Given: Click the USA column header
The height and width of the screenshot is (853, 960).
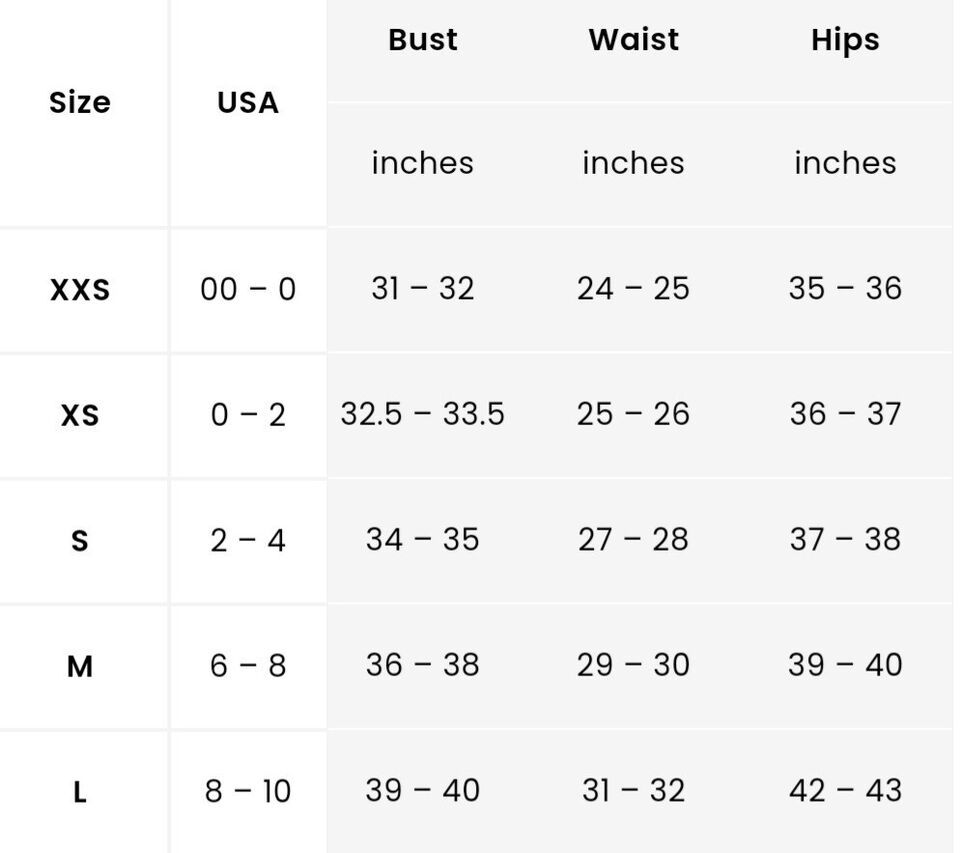Looking at the screenshot, I should click(248, 102).
